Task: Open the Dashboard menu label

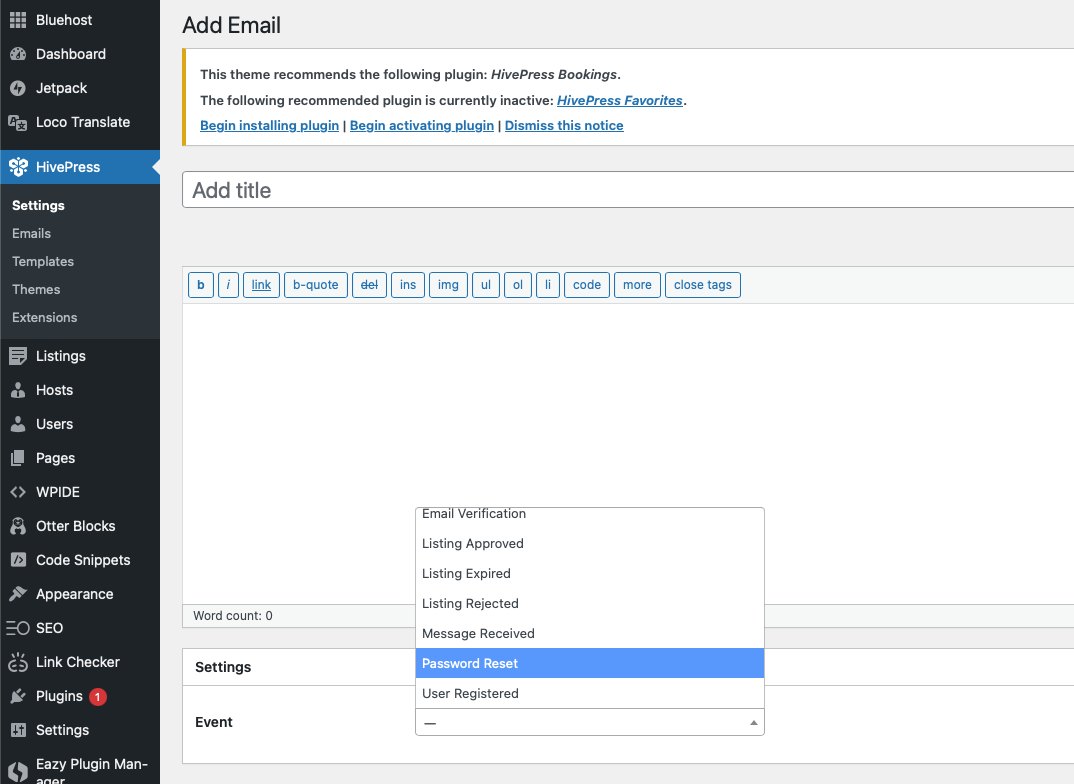Action: [x=71, y=54]
